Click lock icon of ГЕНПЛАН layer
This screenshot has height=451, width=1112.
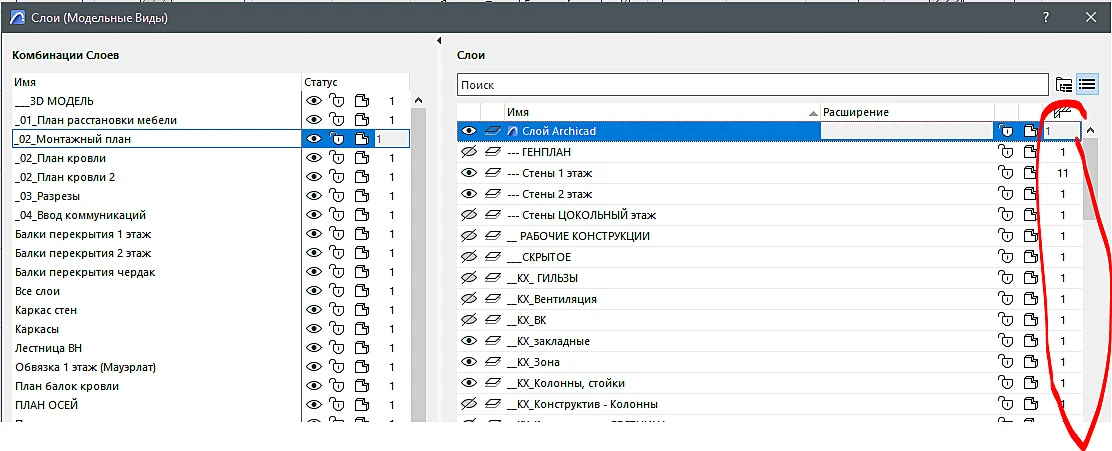pos(1006,152)
